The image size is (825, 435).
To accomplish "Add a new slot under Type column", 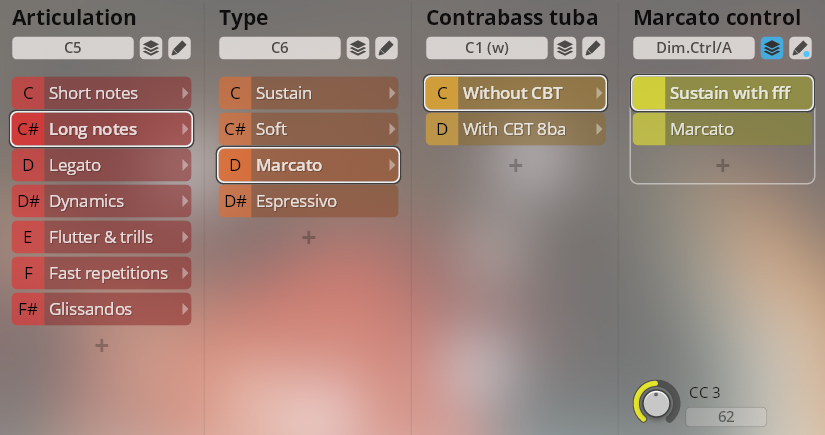I will [x=308, y=238].
